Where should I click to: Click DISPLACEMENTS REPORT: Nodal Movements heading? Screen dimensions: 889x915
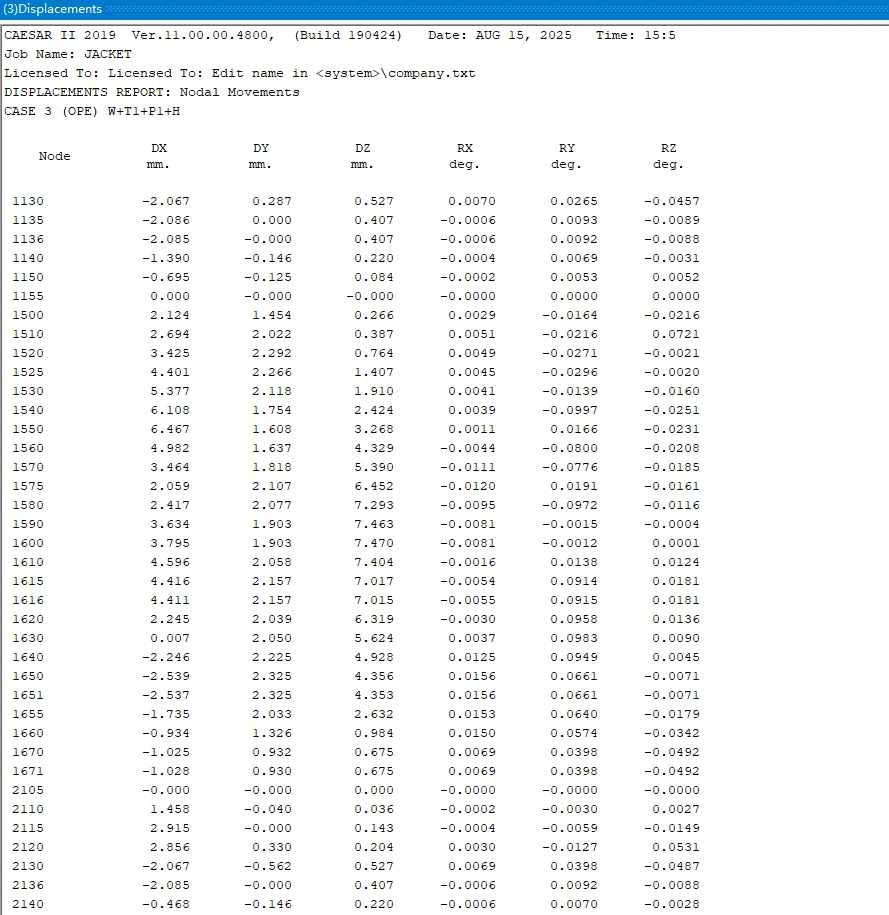tap(152, 92)
